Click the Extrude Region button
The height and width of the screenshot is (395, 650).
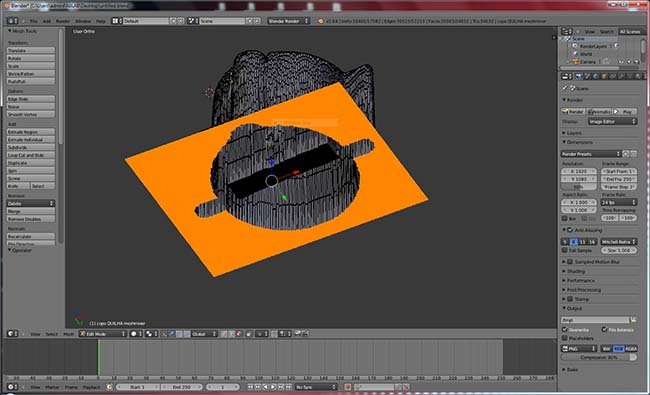31,132
